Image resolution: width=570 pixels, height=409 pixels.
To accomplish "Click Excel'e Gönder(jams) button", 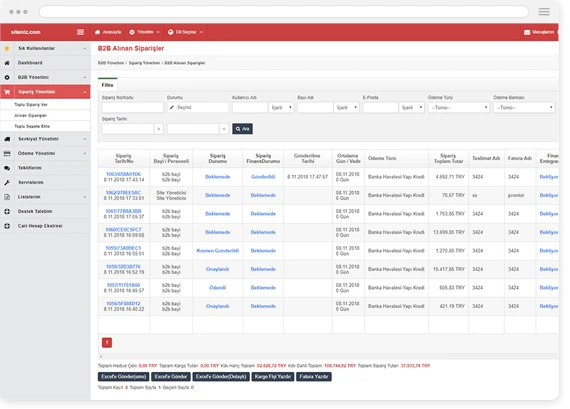I will pyautogui.click(x=124, y=377).
